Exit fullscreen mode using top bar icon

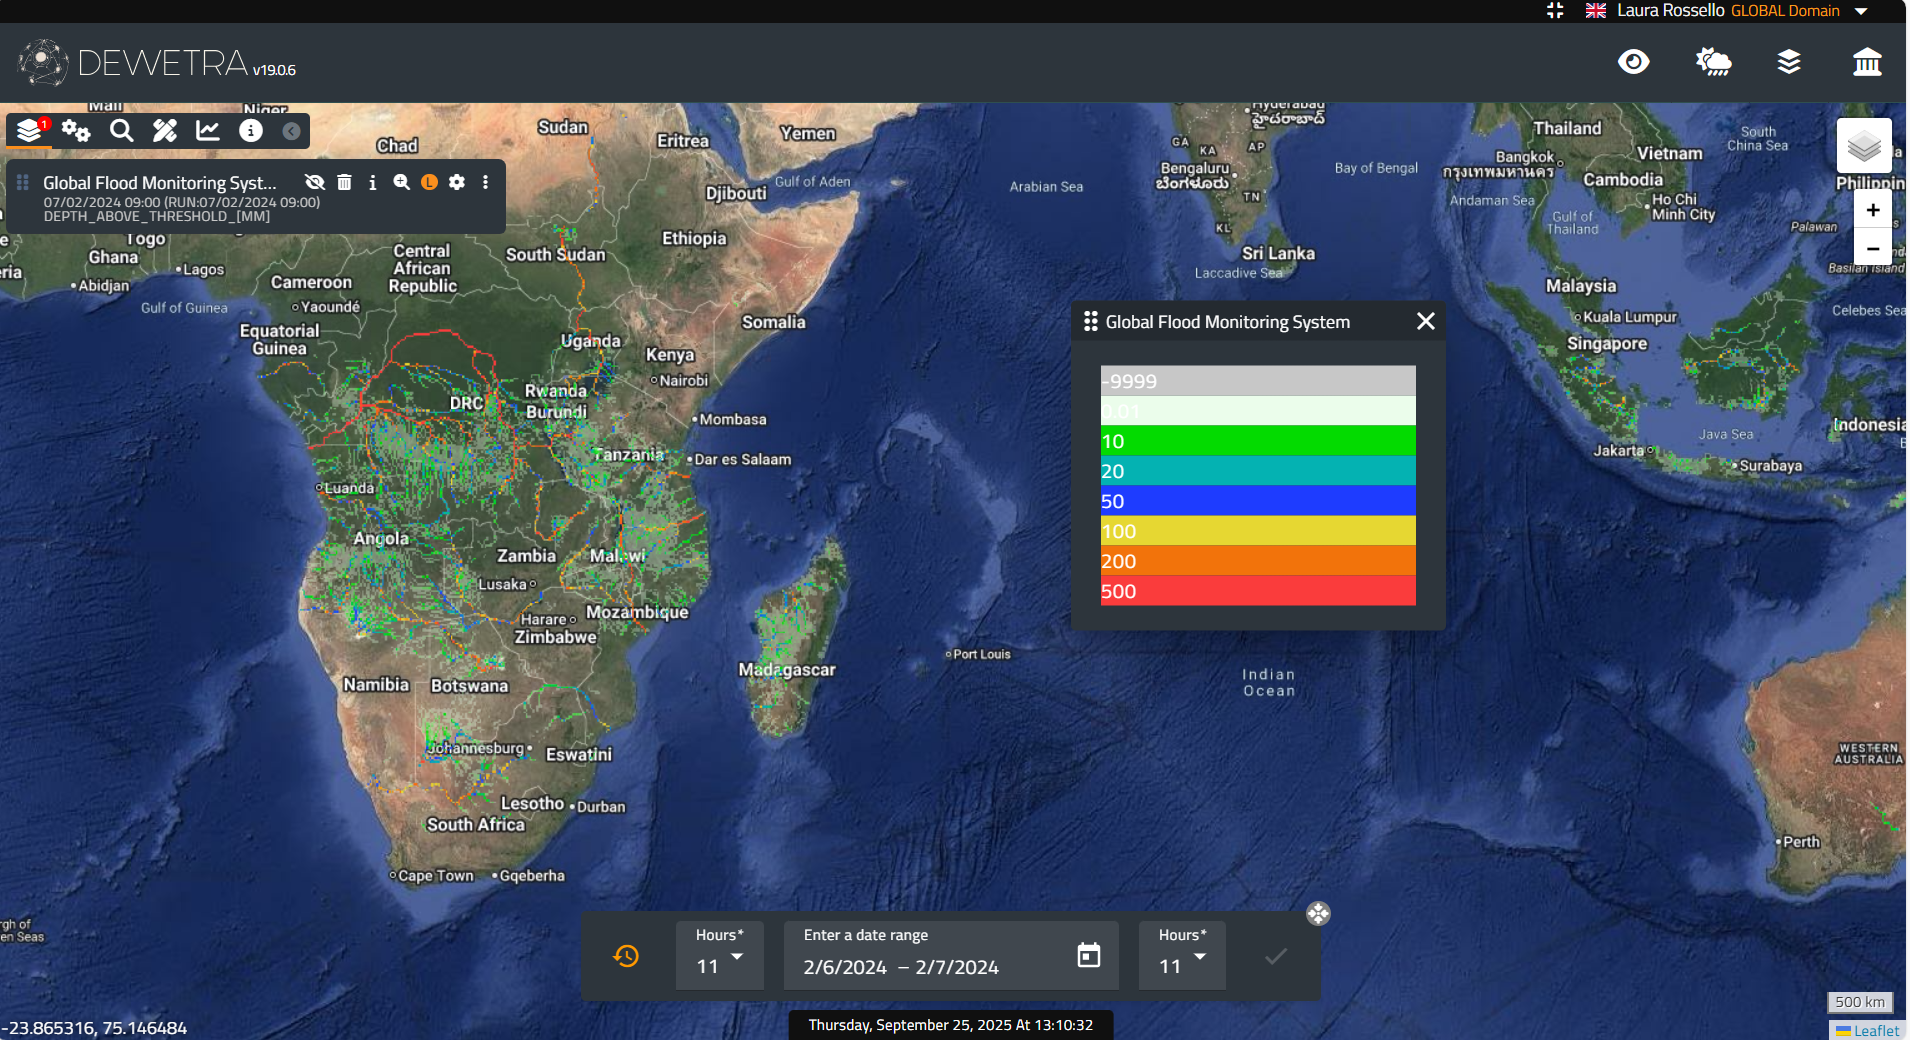(1555, 11)
